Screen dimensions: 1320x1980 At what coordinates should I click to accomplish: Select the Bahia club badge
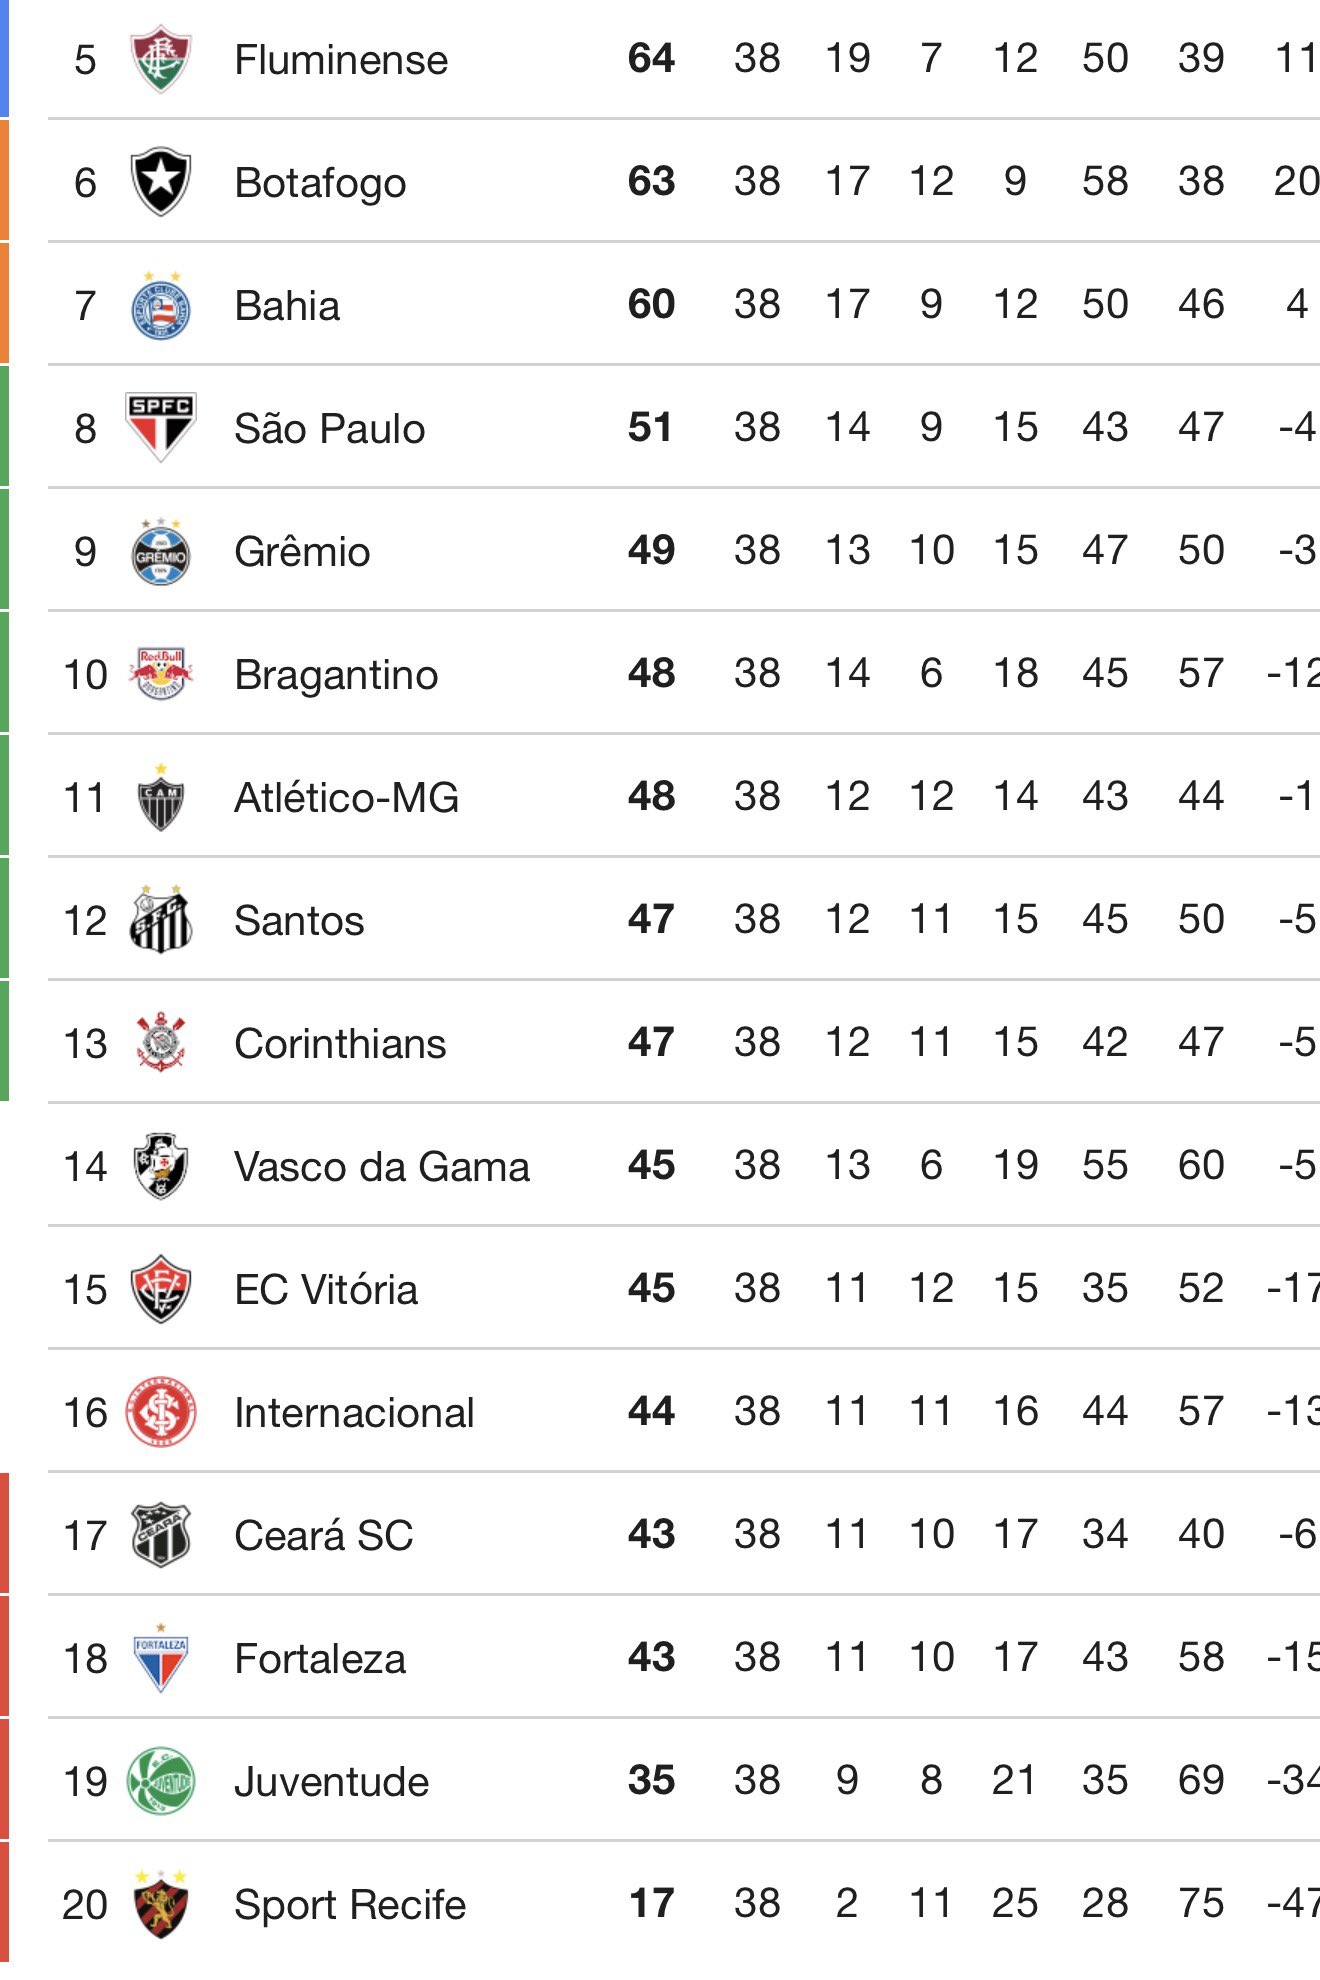pos(161,306)
